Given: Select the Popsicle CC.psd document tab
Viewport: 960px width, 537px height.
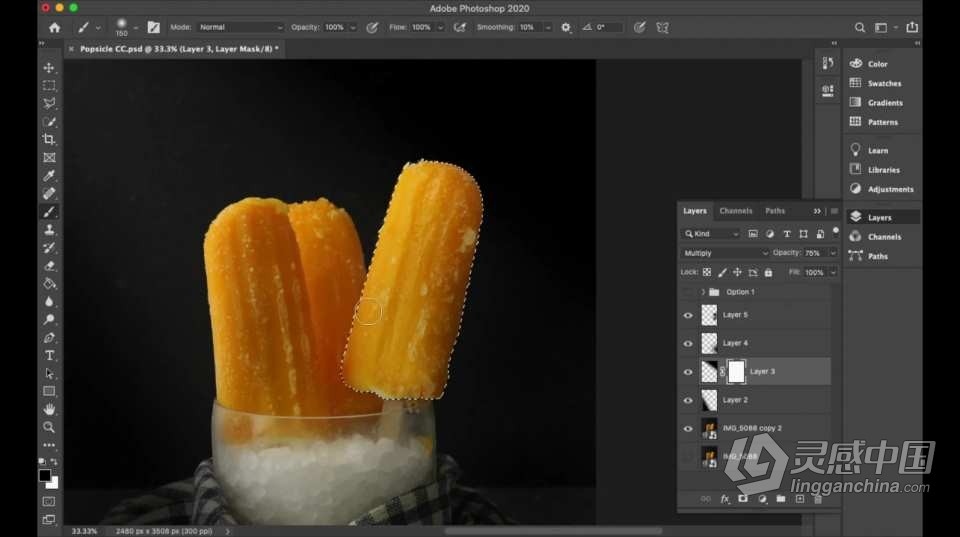Looking at the screenshot, I should point(179,49).
